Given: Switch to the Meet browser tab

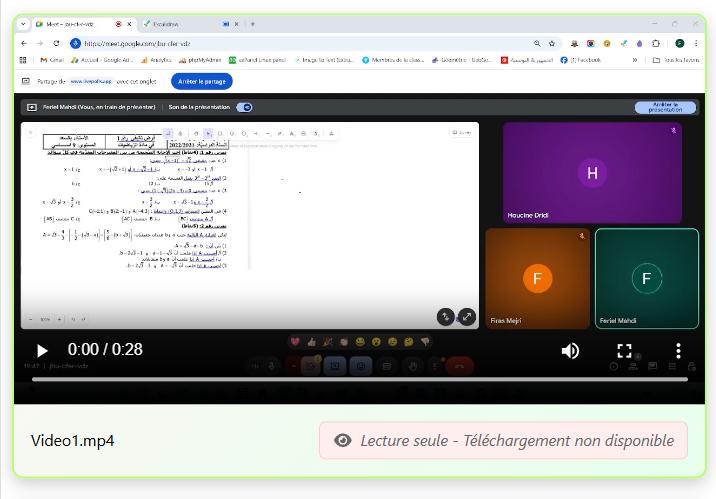Looking at the screenshot, I should 76,23.
